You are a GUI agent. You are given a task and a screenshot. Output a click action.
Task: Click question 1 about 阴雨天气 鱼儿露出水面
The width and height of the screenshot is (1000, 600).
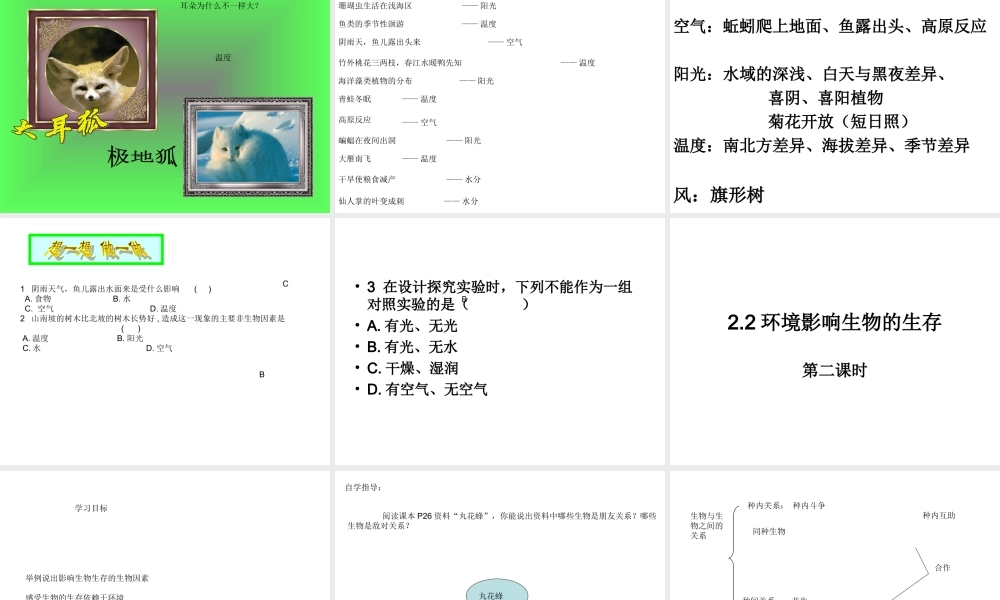click(x=115, y=289)
